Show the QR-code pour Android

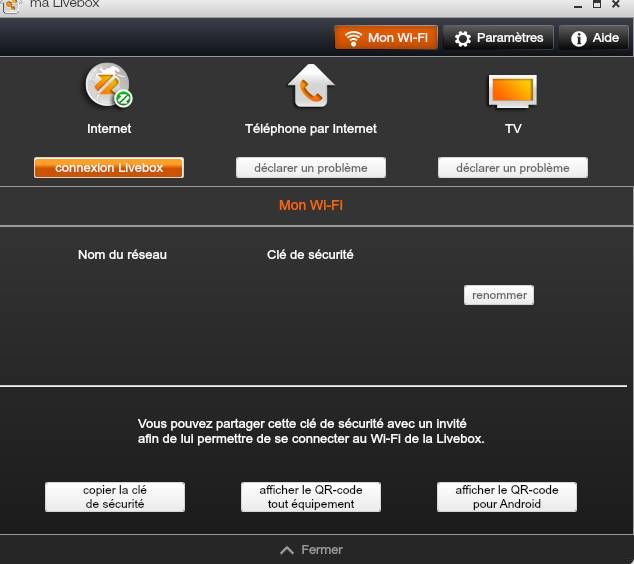(x=507, y=497)
